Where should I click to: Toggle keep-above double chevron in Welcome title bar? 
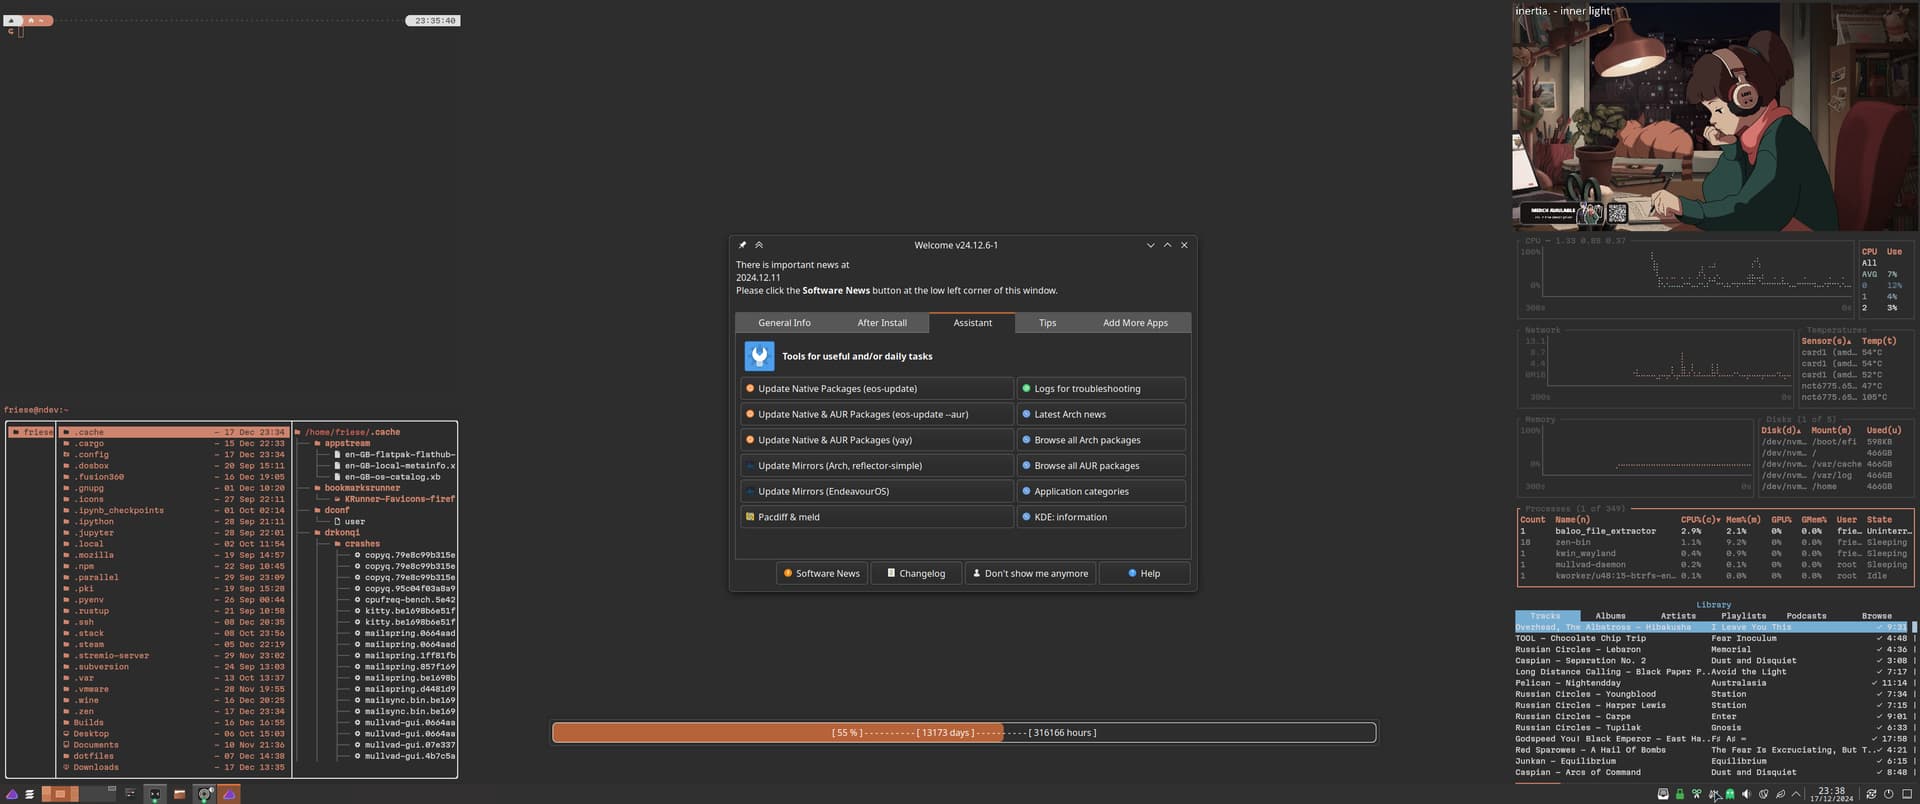coord(759,245)
